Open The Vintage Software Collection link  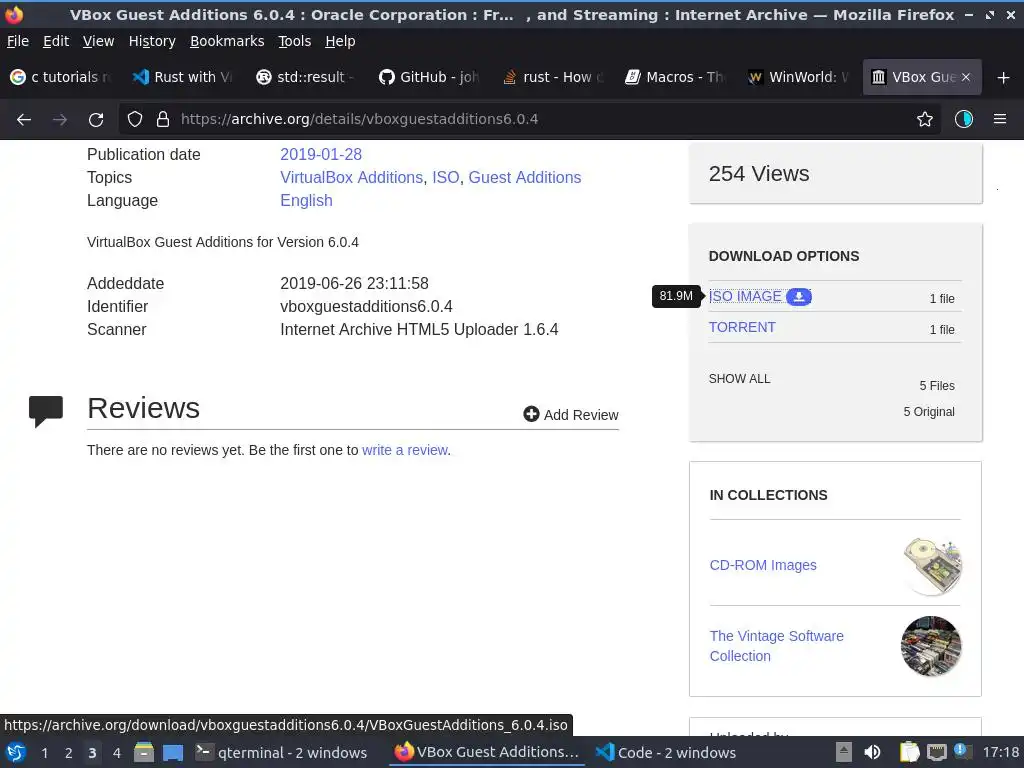coord(776,646)
